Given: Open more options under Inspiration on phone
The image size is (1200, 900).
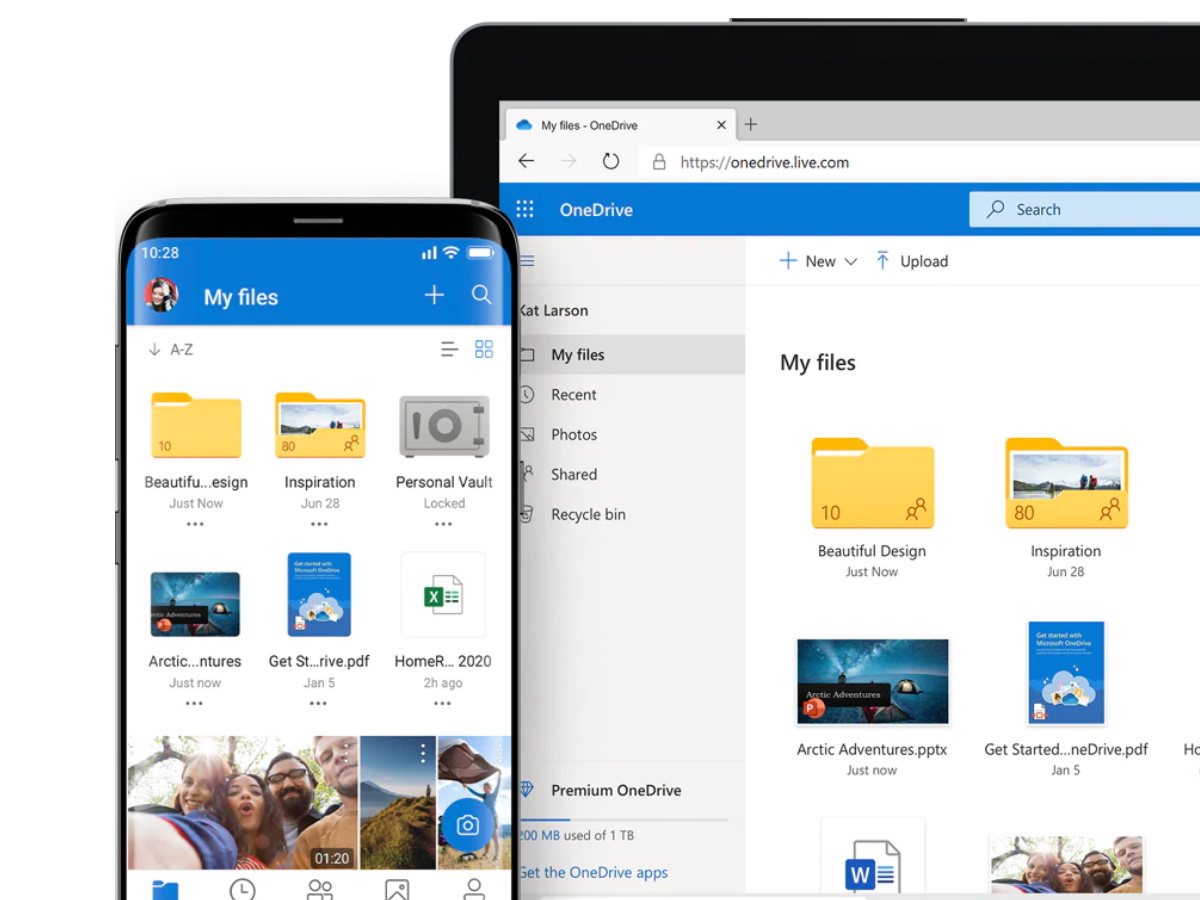Looking at the screenshot, I should coord(319,524).
